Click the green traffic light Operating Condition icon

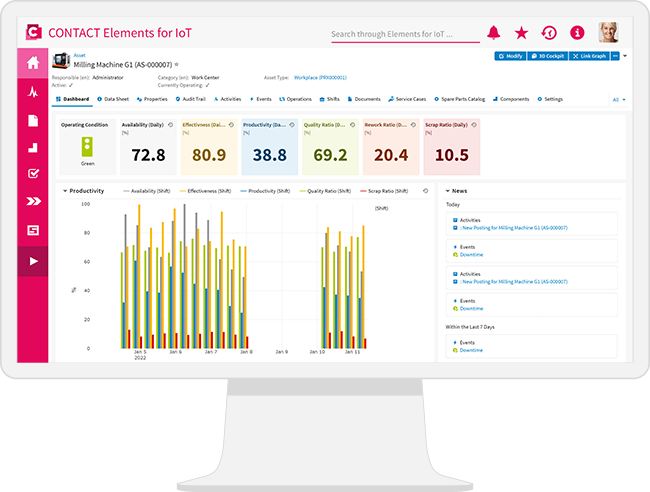click(87, 147)
